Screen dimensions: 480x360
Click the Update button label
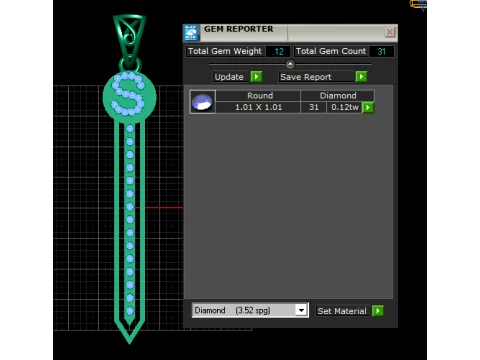click(x=229, y=77)
